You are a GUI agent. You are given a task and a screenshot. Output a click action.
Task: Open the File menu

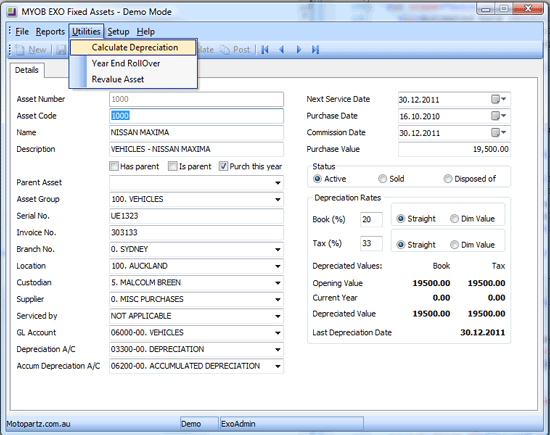pyautogui.click(x=22, y=32)
